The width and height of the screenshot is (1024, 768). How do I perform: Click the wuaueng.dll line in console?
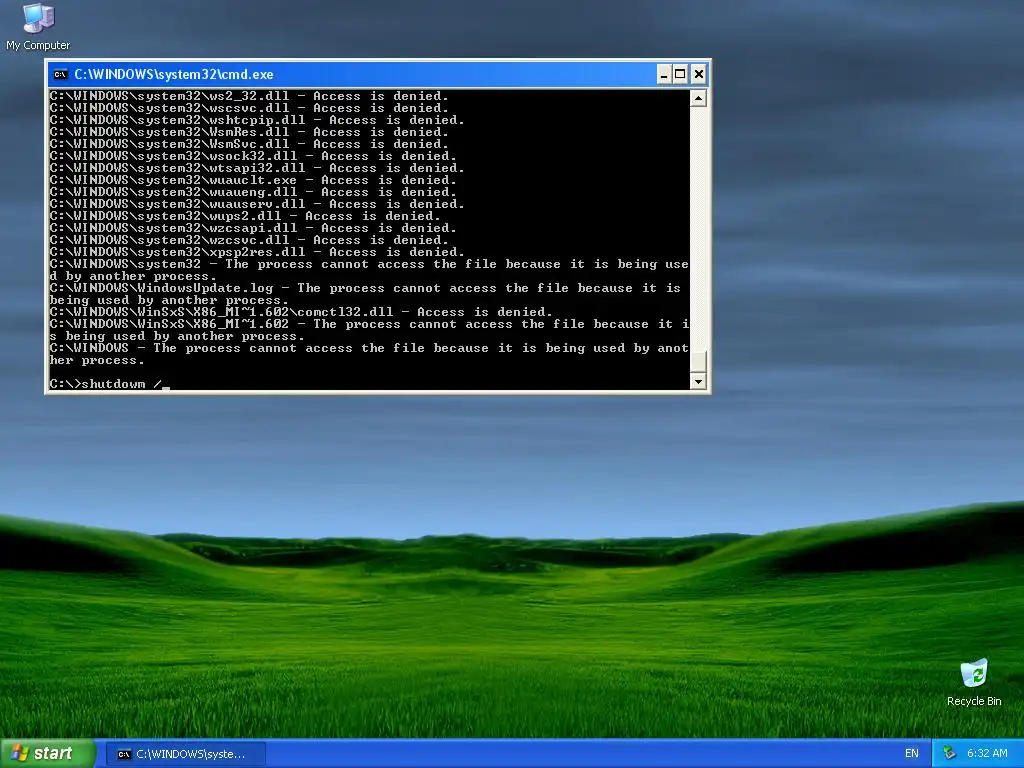click(x=253, y=192)
